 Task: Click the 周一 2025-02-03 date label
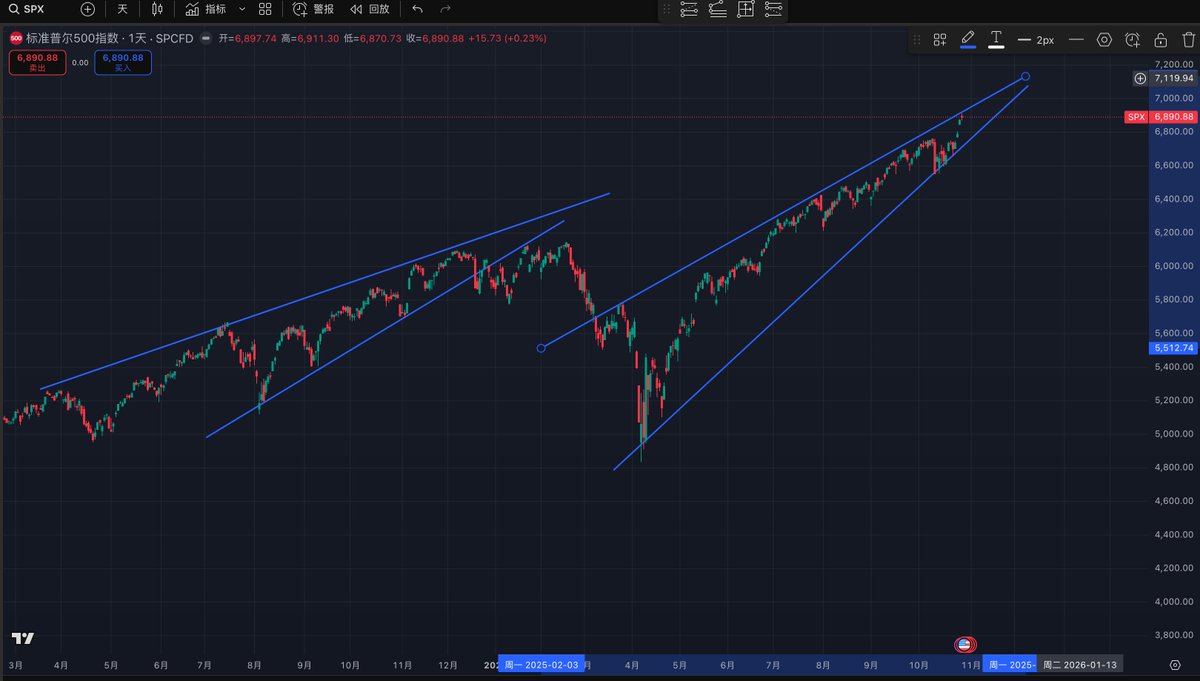tap(541, 664)
